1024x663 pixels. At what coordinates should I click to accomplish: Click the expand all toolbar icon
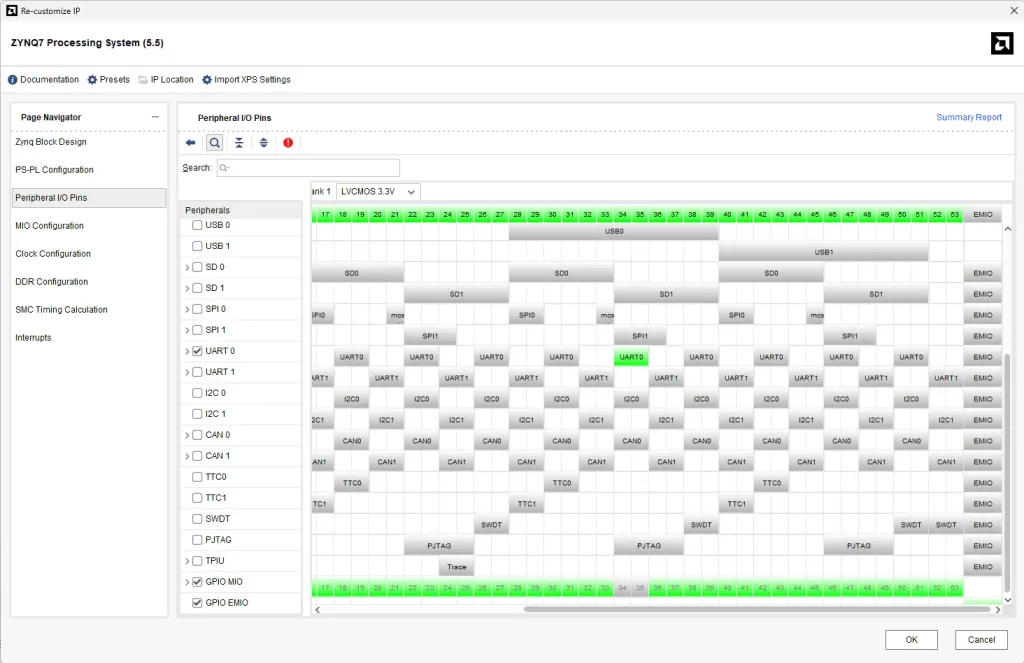[263, 143]
